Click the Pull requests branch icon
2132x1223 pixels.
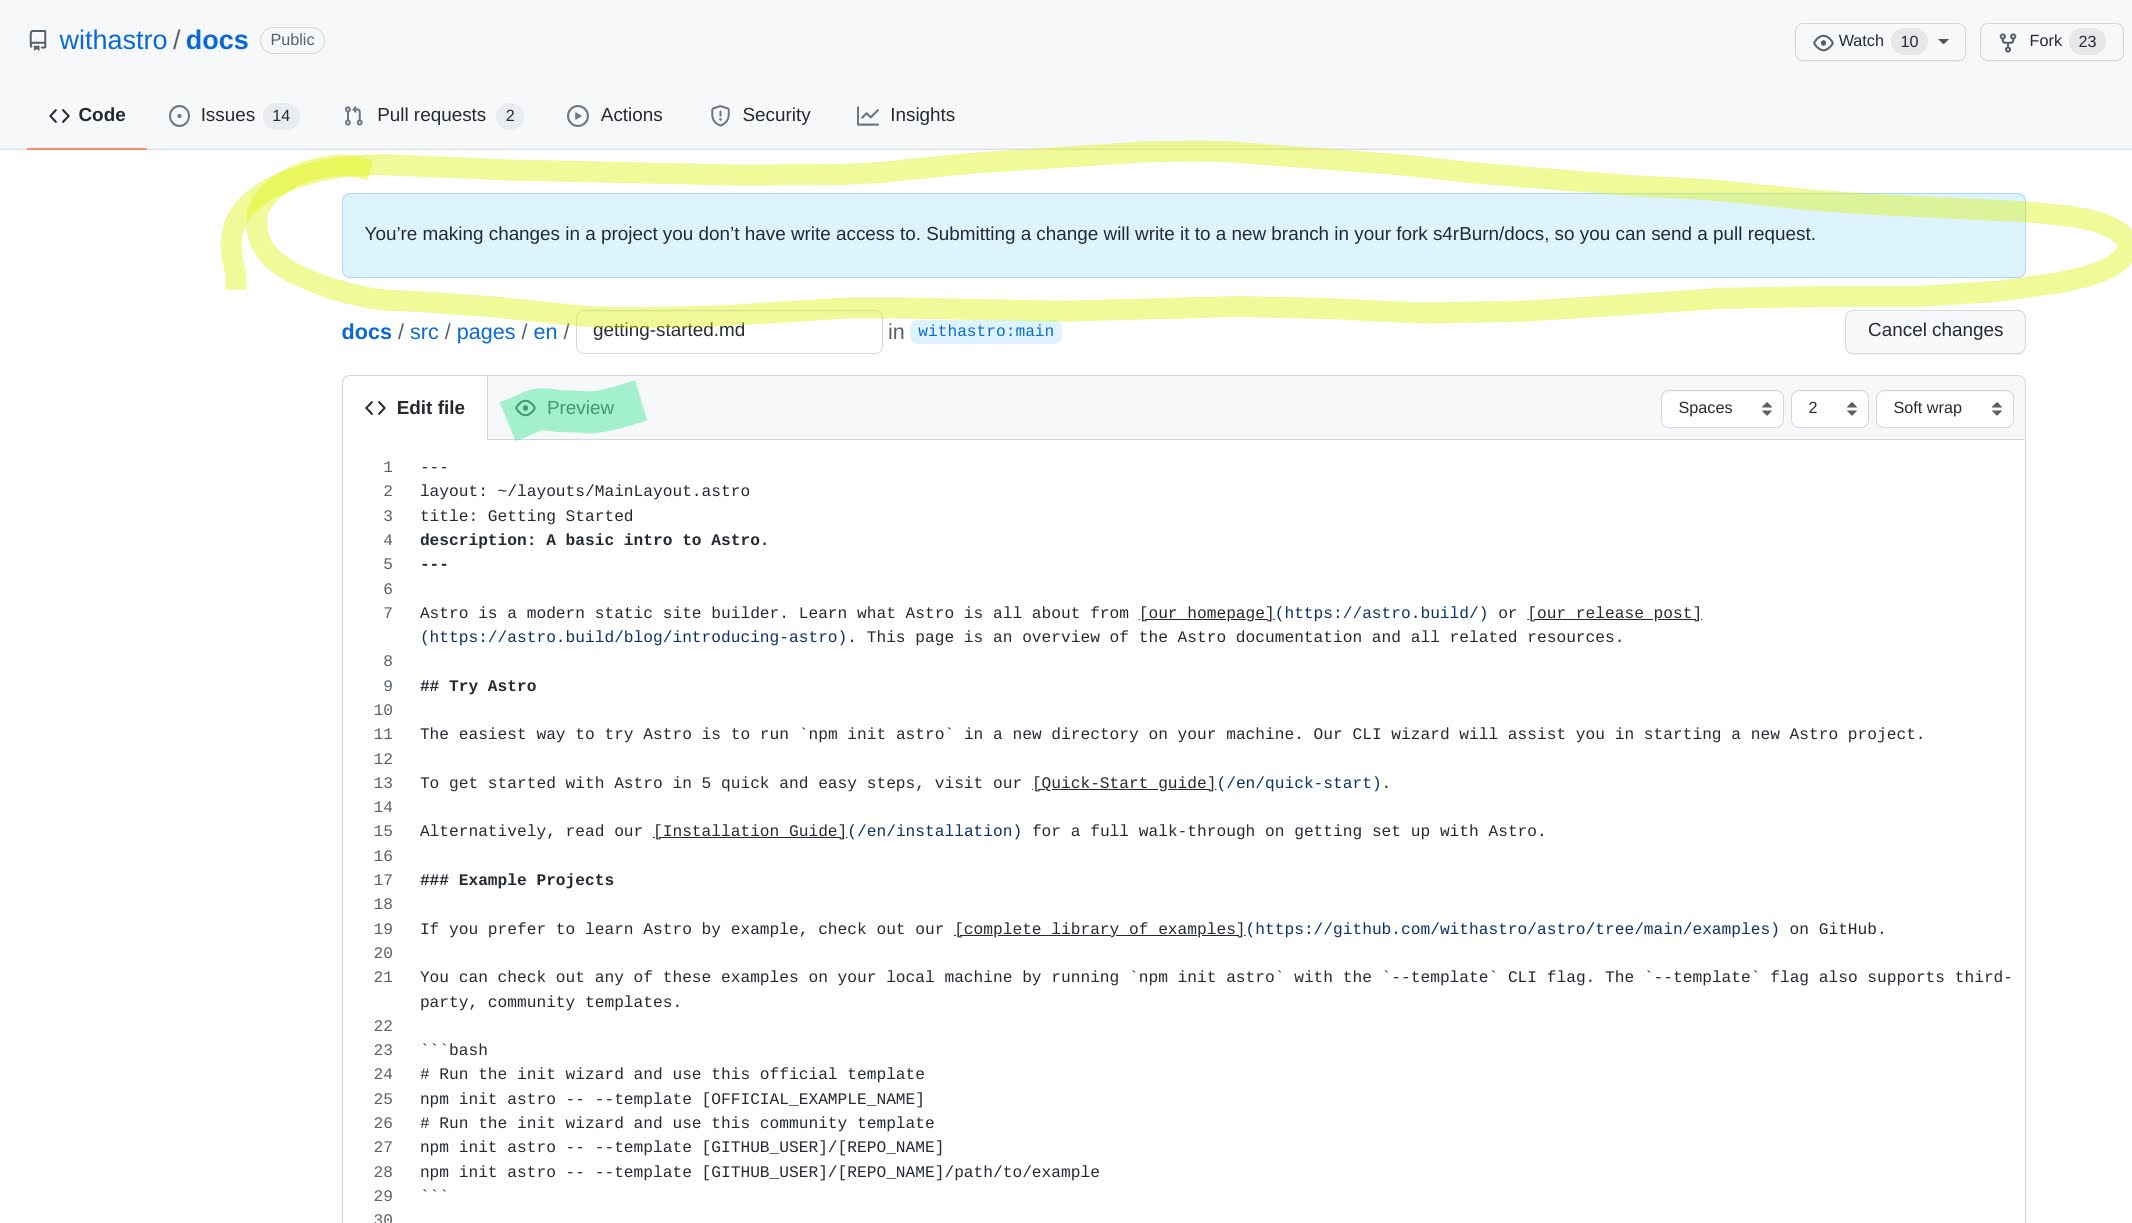353,116
